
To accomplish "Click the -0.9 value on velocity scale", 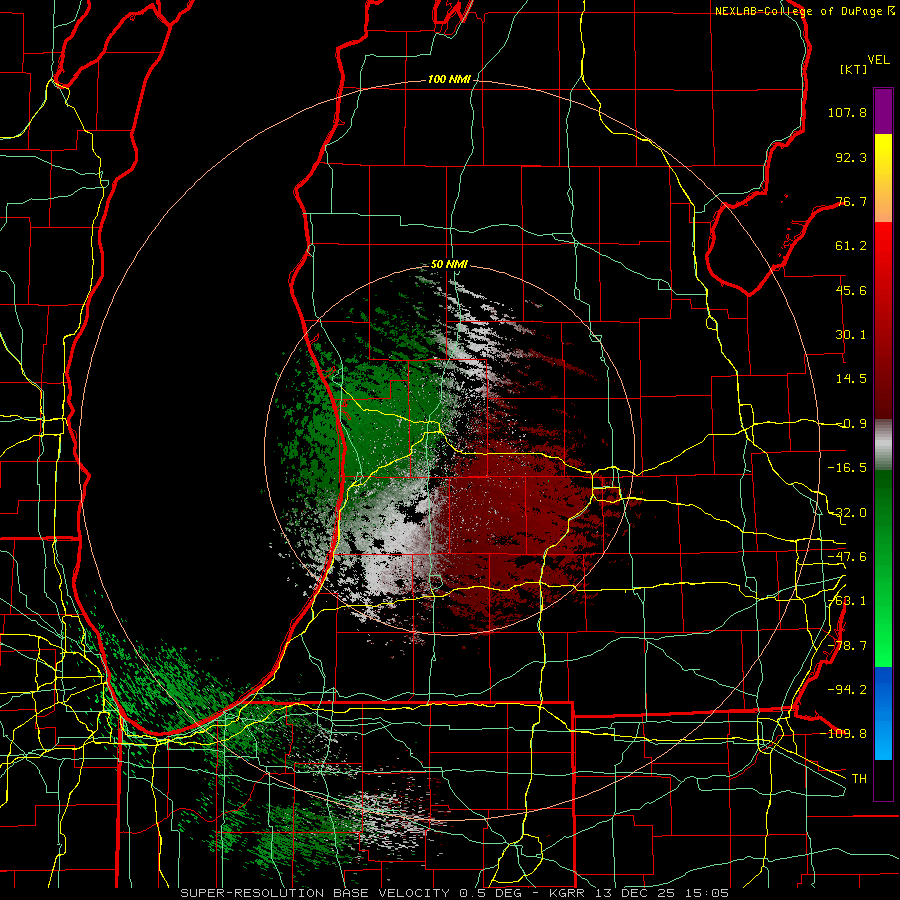I will (851, 424).
